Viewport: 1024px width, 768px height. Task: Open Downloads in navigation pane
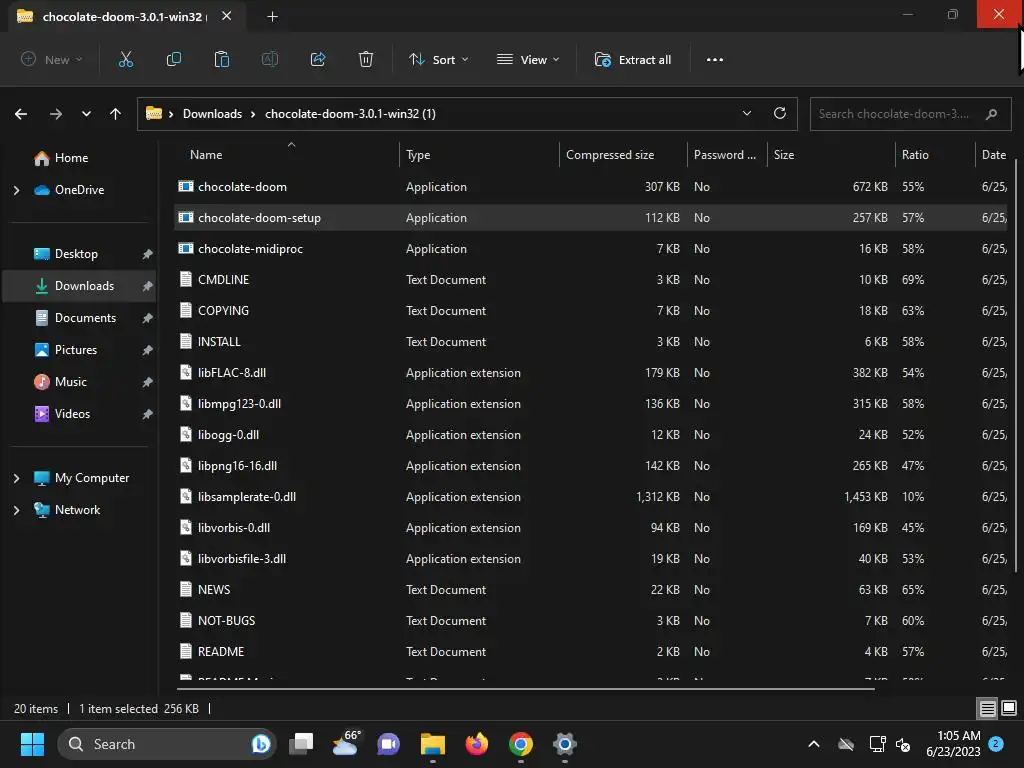79,286
